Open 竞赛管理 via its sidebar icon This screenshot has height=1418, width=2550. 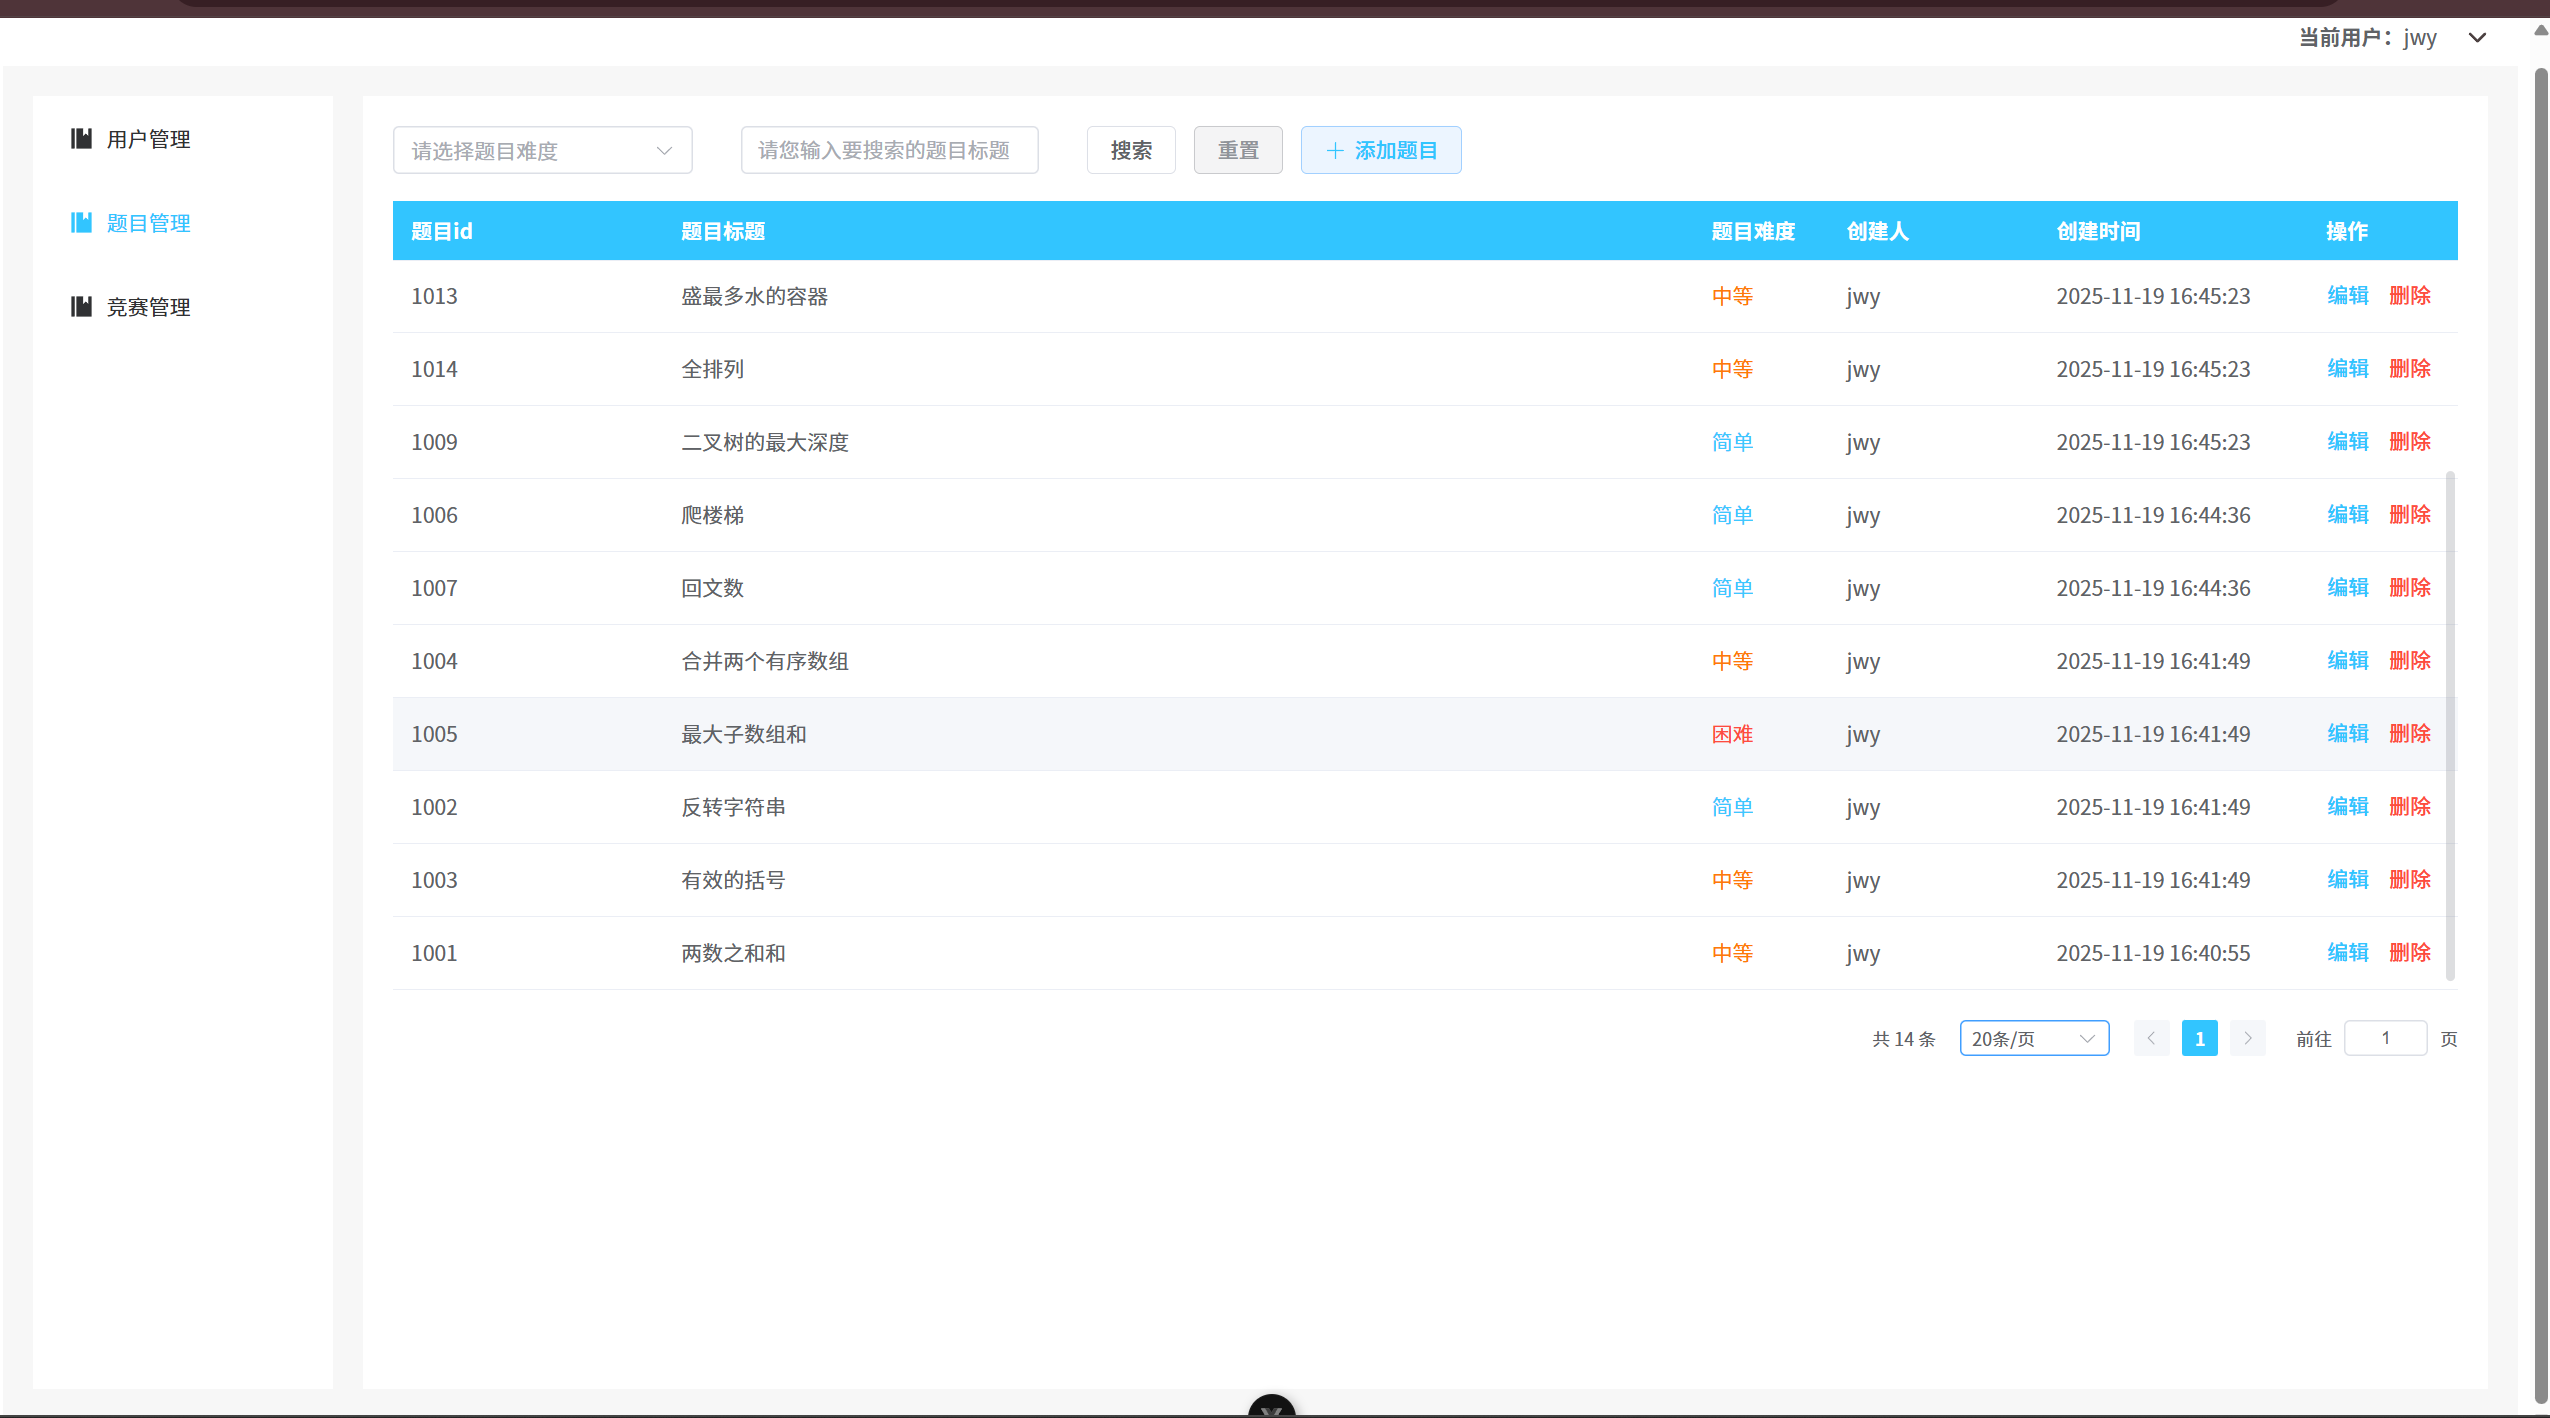[x=81, y=306]
